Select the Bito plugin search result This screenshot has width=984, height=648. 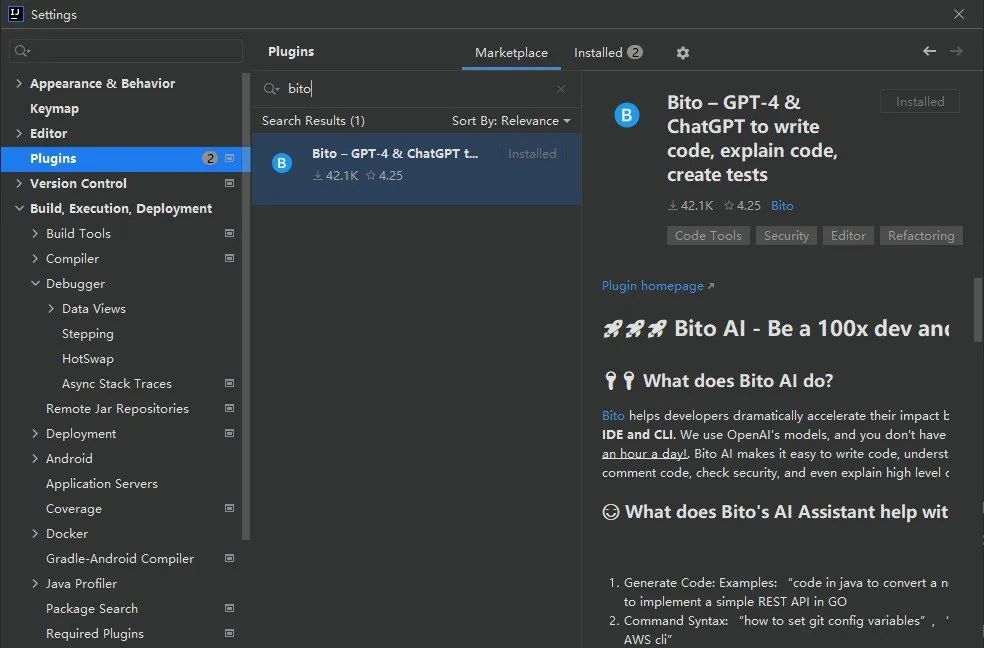416,168
